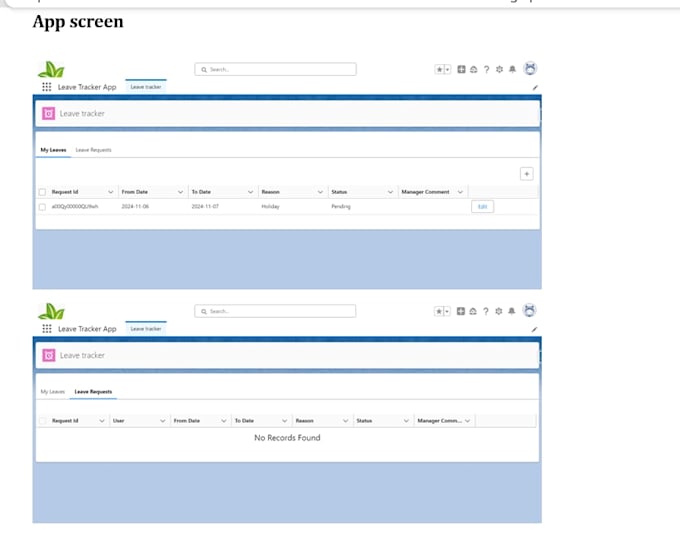Open Manager Comment column menu in My Leaves
Screen dimensions: 680x535
pos(460,192)
